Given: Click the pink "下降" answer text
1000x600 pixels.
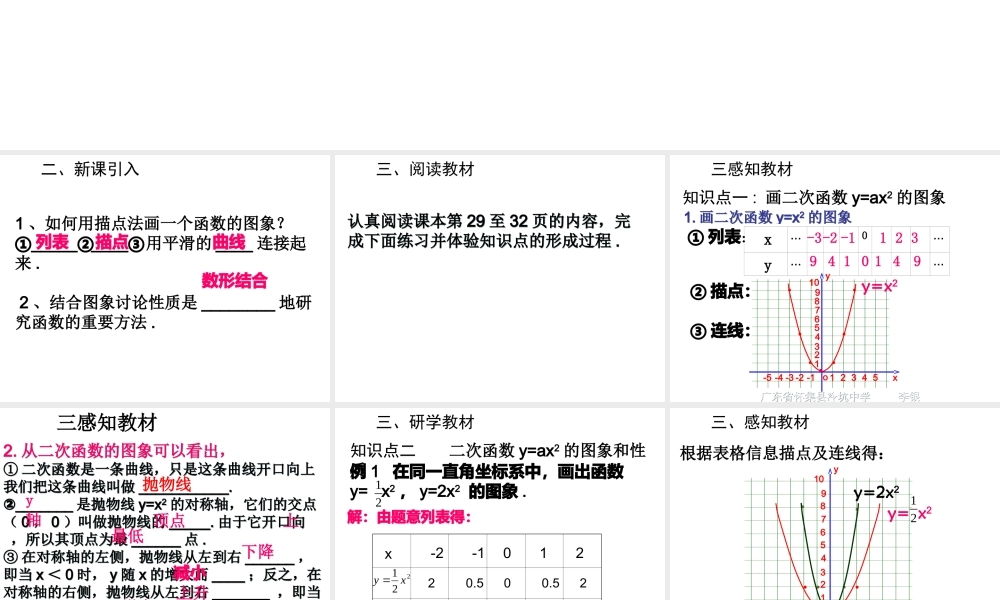Looking at the screenshot, I should [258, 551].
